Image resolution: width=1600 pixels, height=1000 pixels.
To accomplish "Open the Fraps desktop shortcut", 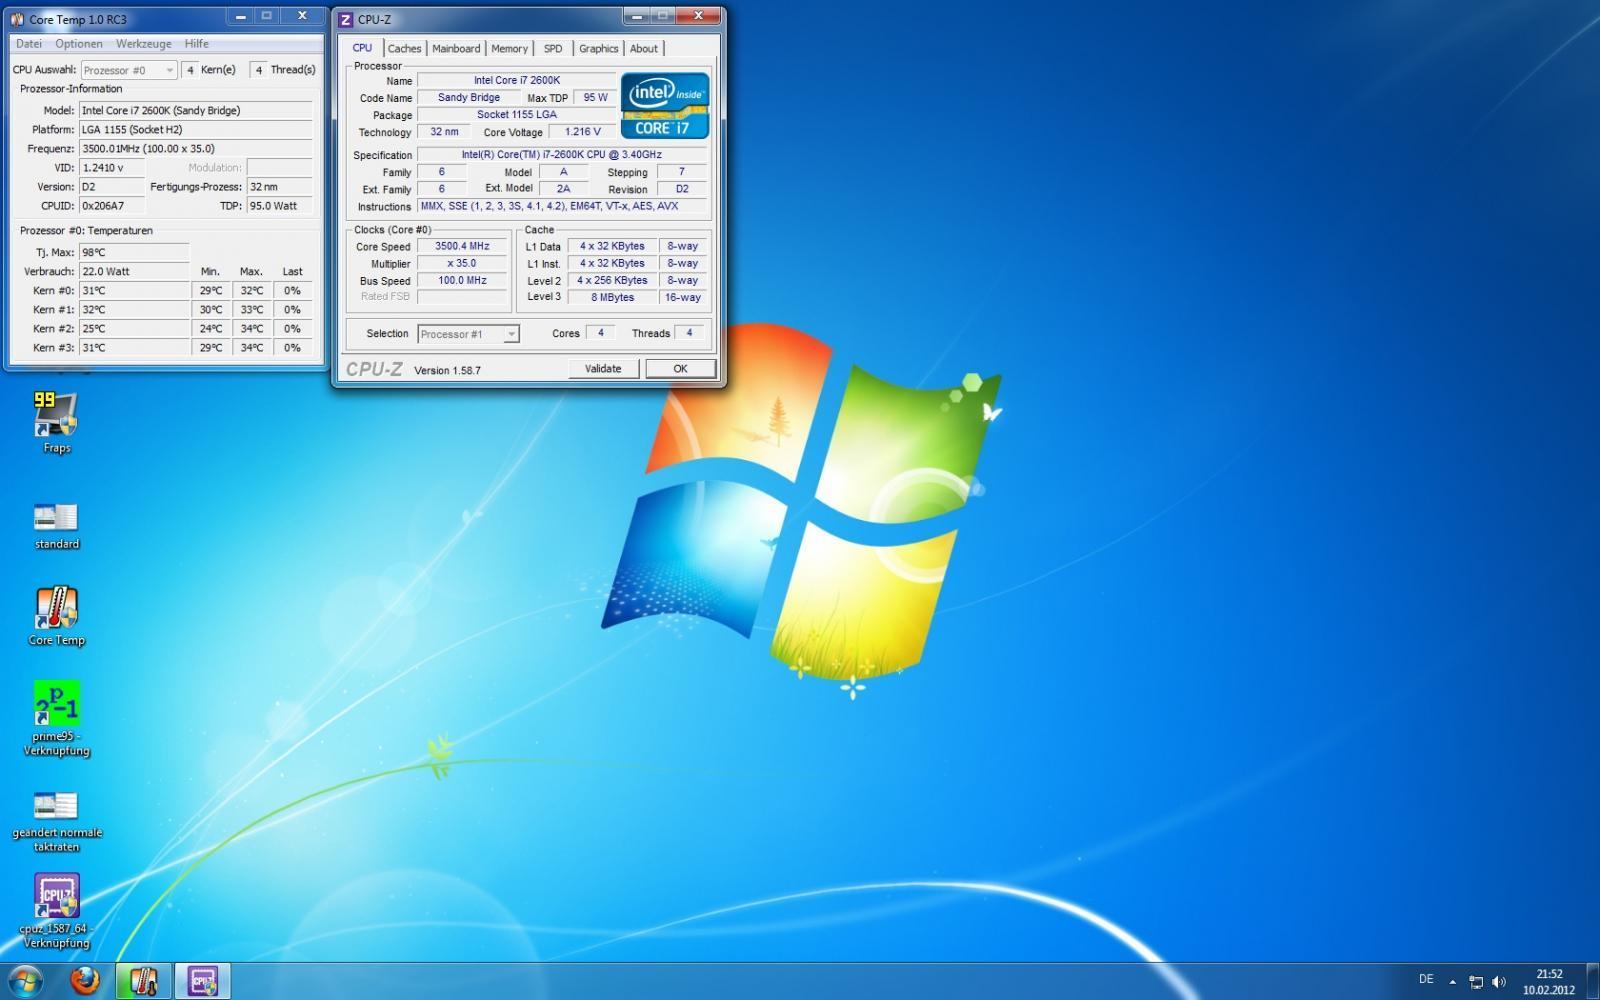I will click(x=56, y=422).
